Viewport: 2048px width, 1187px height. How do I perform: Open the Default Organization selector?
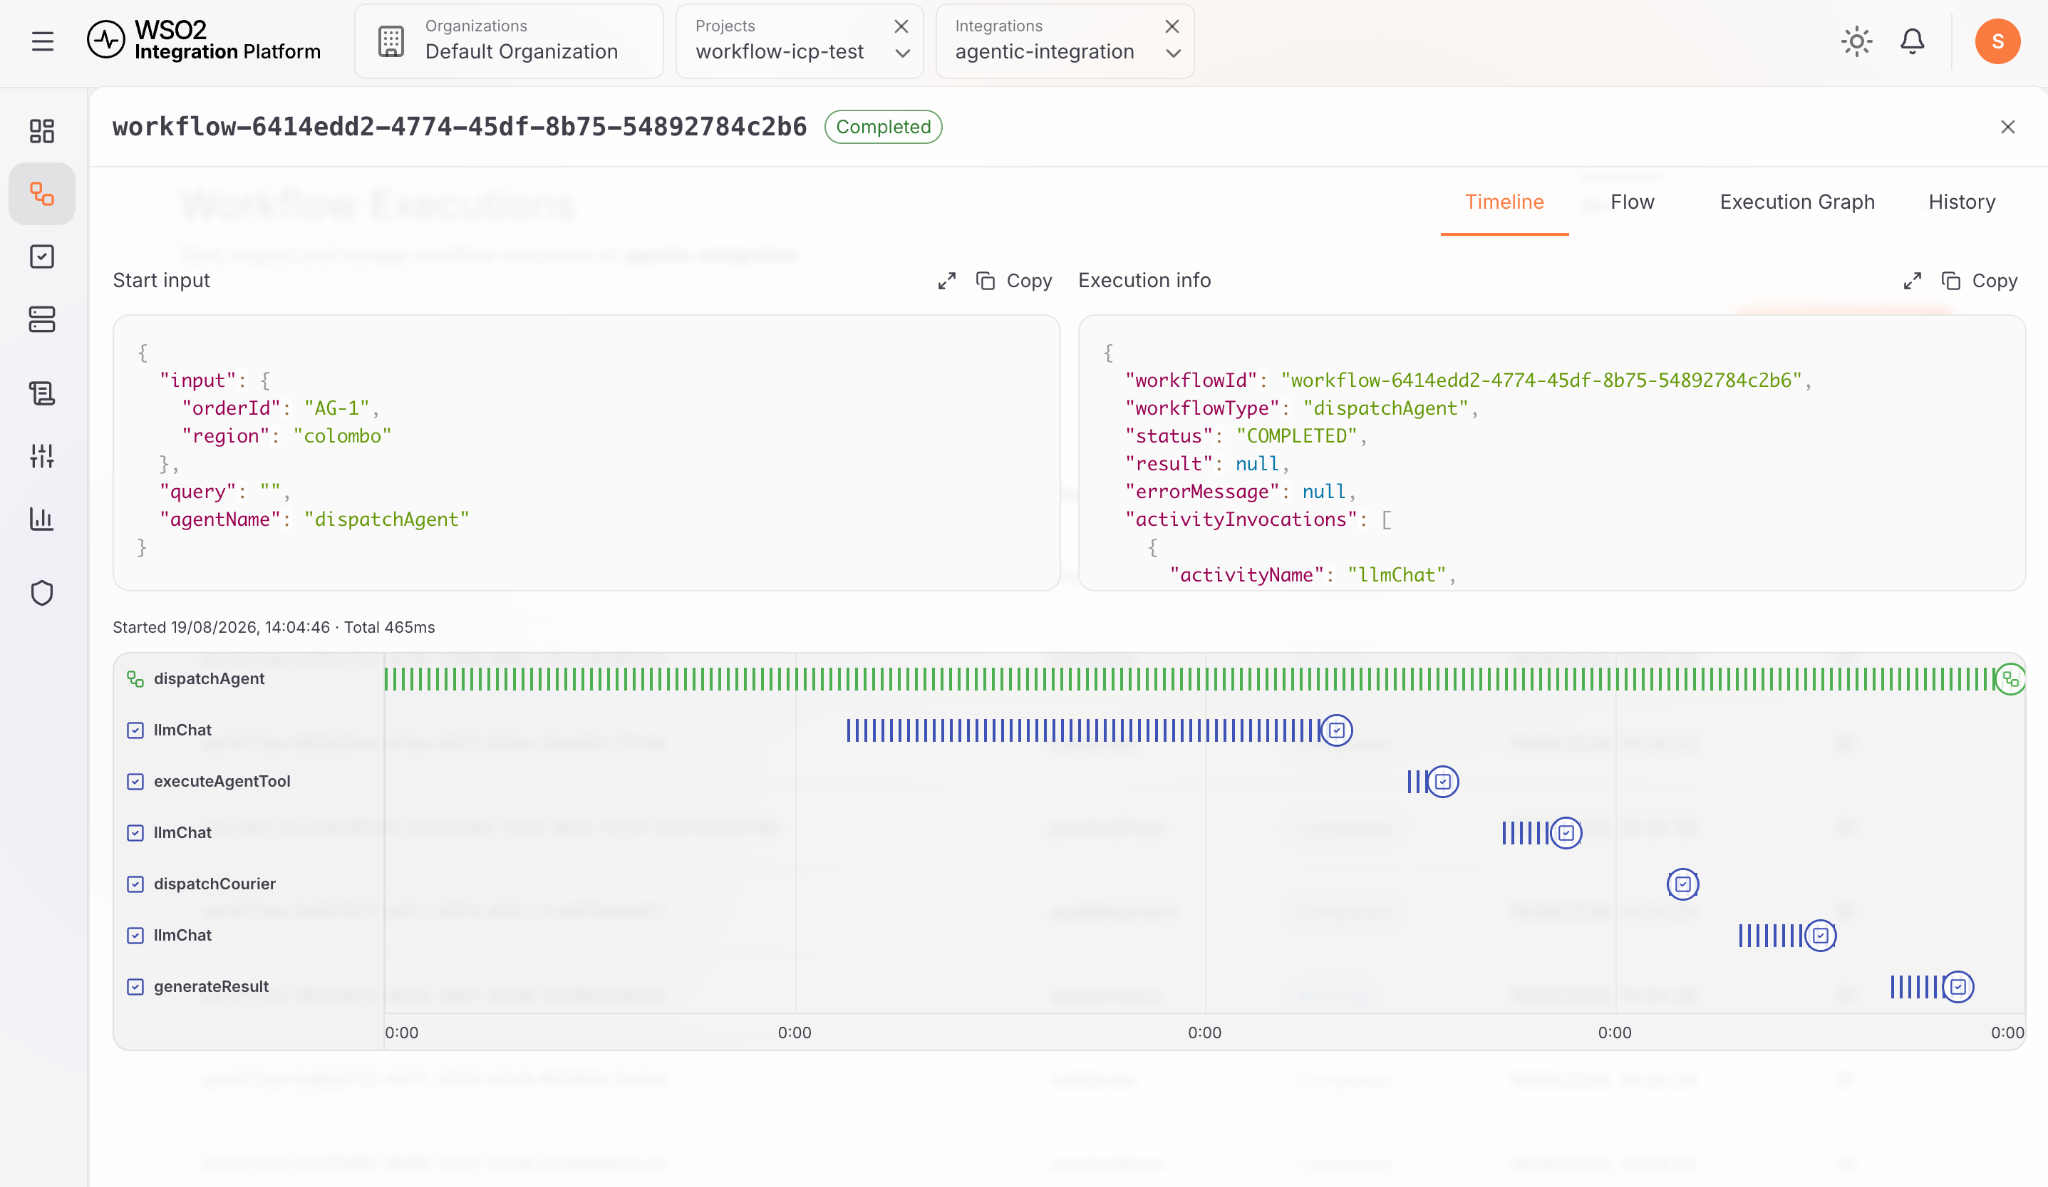point(509,41)
